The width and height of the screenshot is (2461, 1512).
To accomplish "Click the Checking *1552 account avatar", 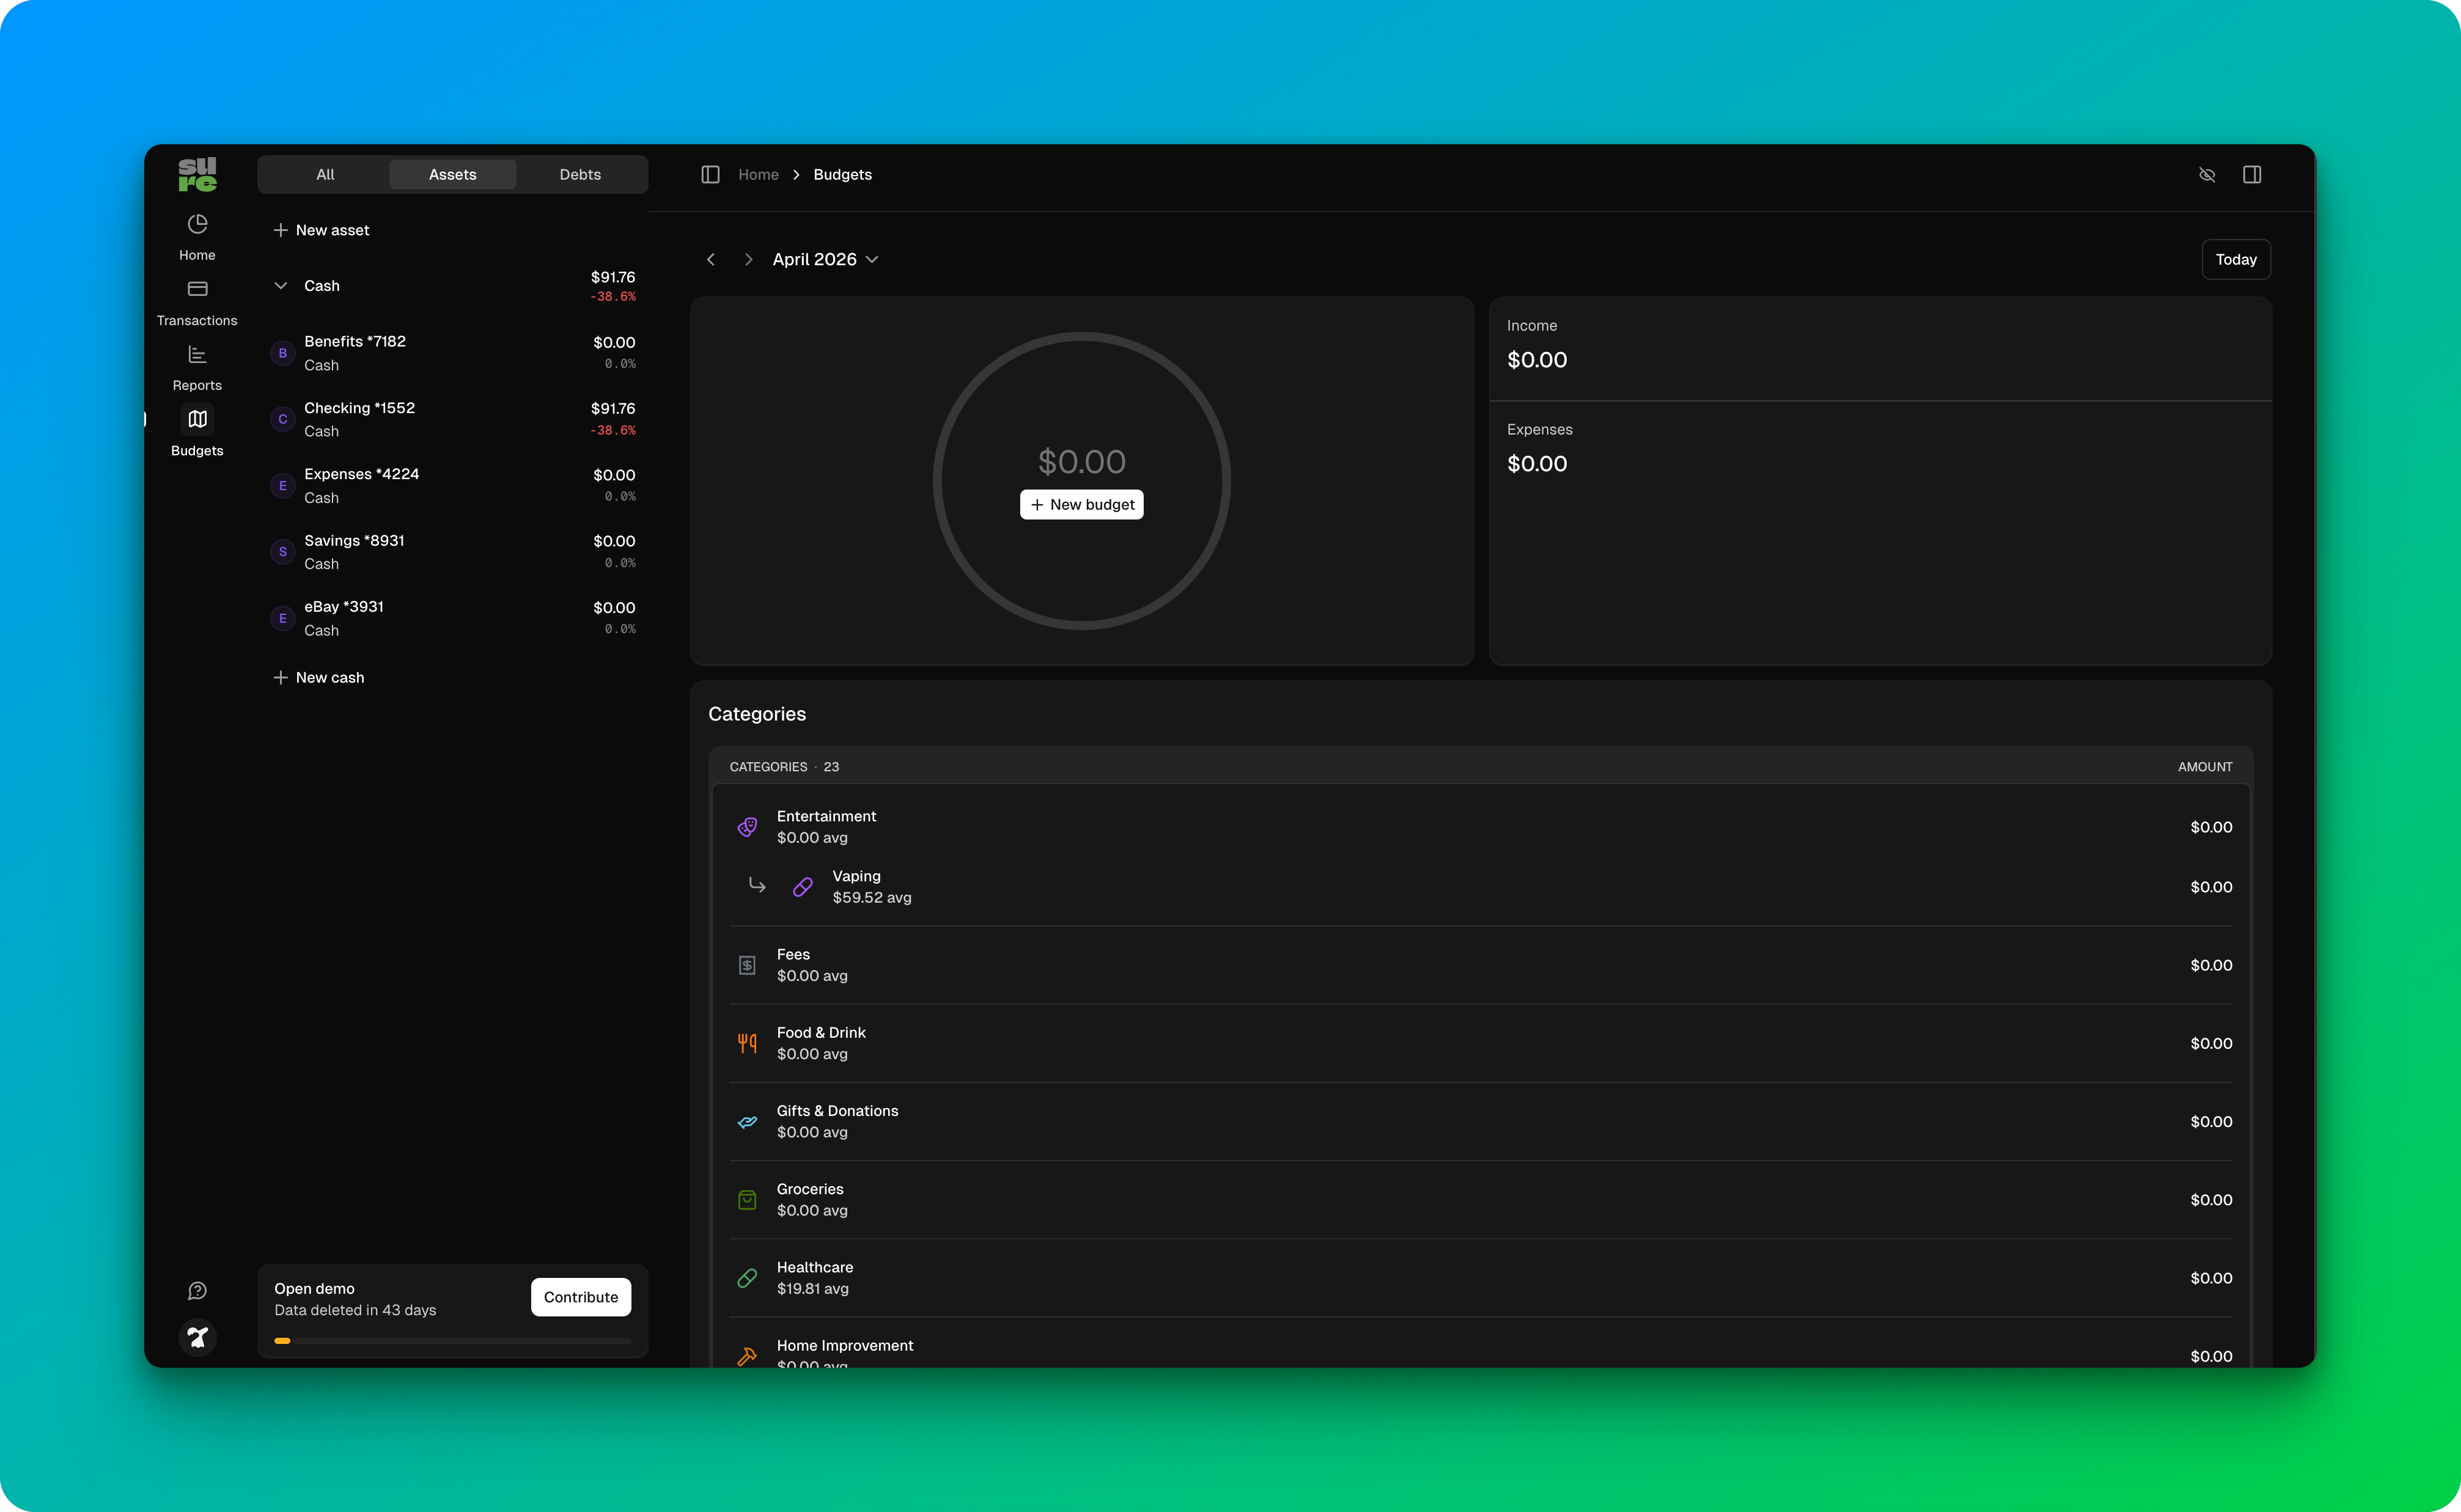I will pos(283,419).
